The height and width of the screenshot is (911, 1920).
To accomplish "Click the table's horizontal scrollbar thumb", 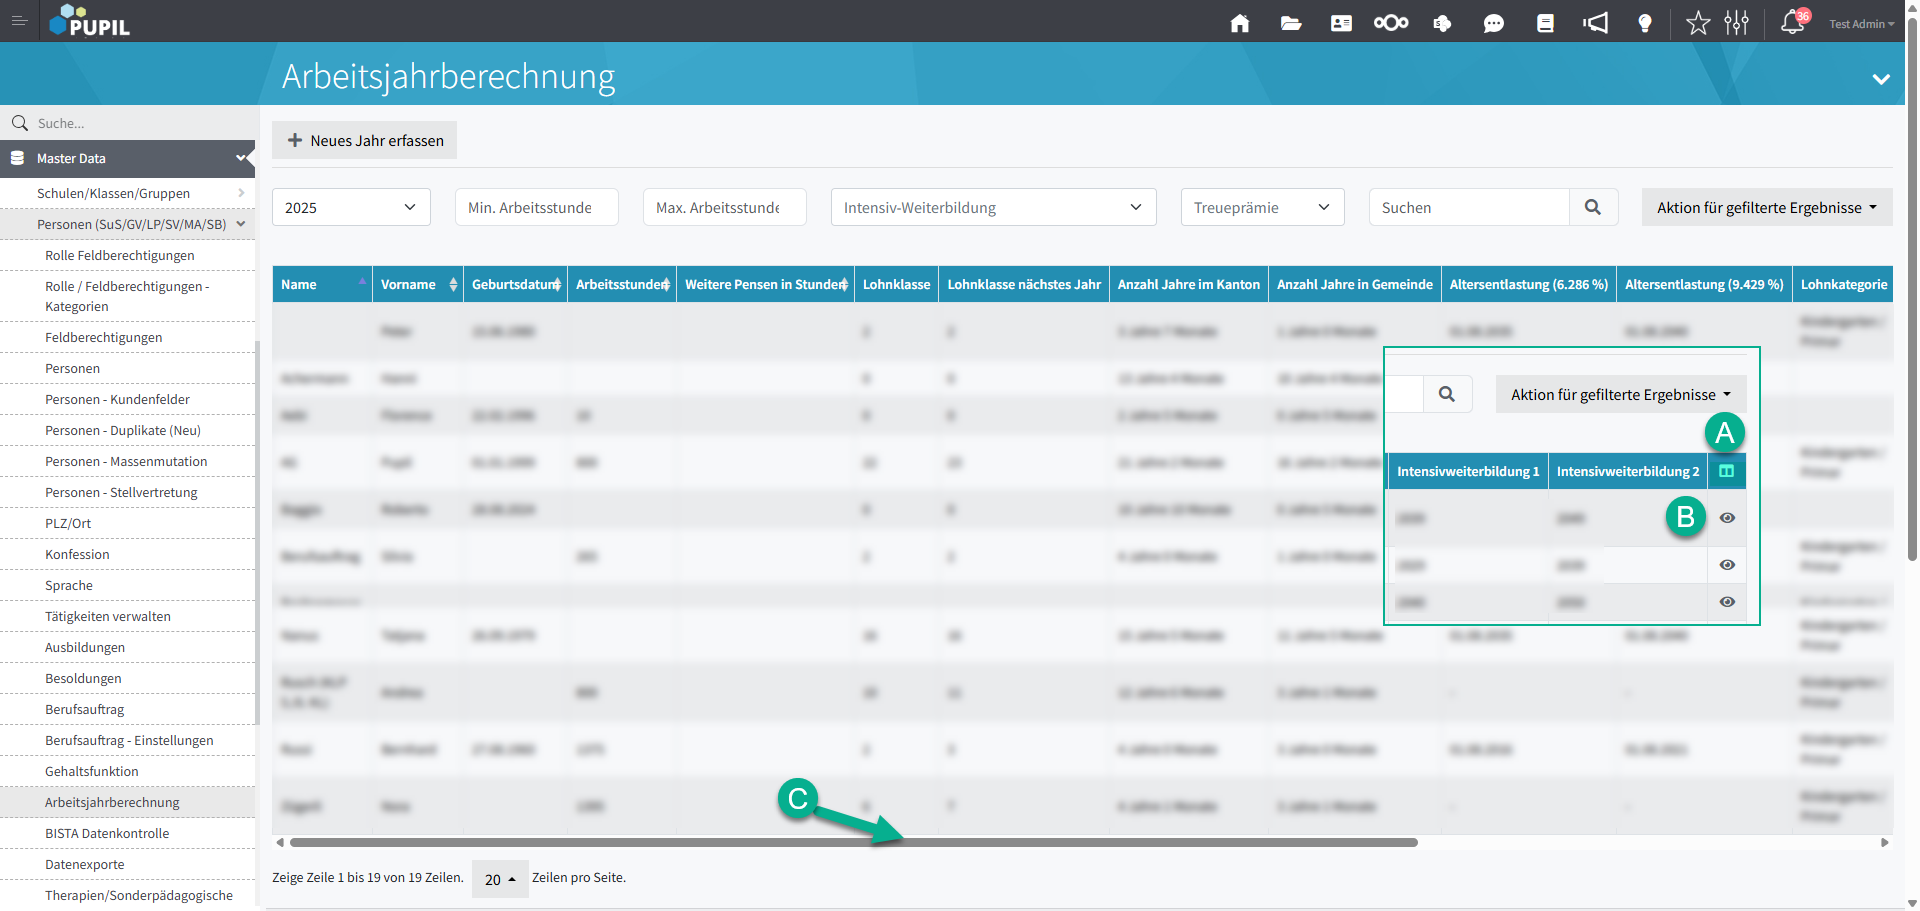I will point(853,843).
